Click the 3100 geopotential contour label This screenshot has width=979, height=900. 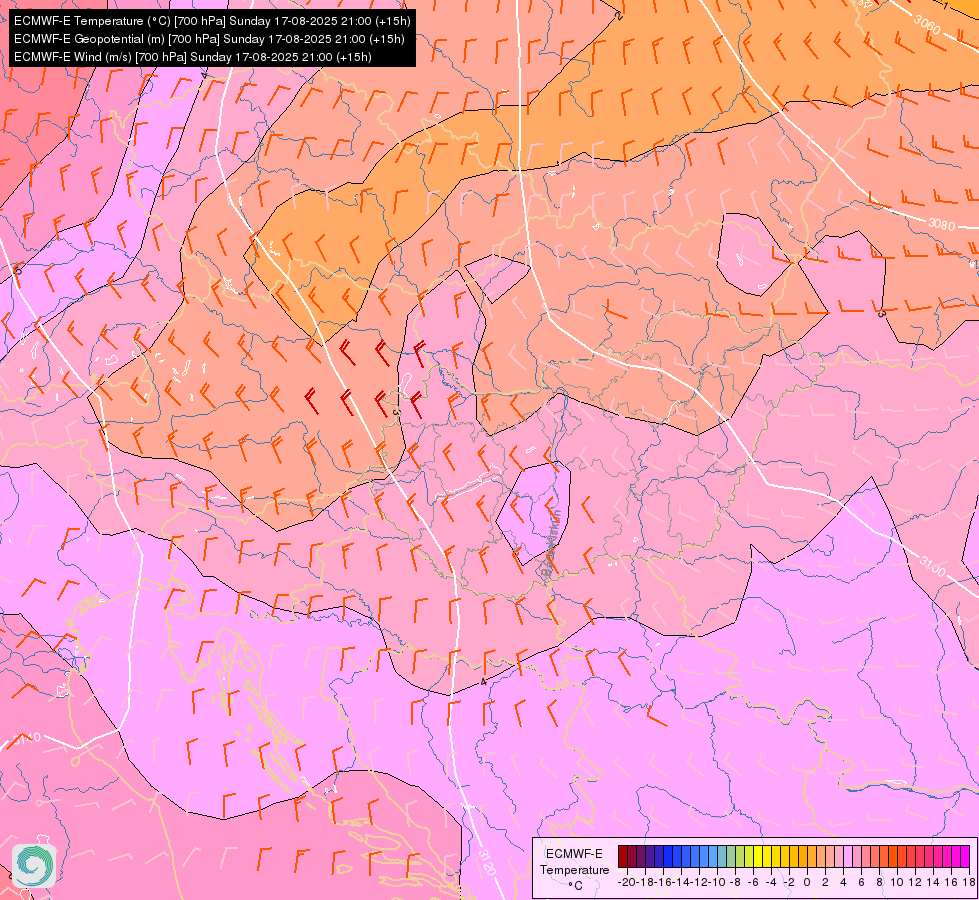932,565
